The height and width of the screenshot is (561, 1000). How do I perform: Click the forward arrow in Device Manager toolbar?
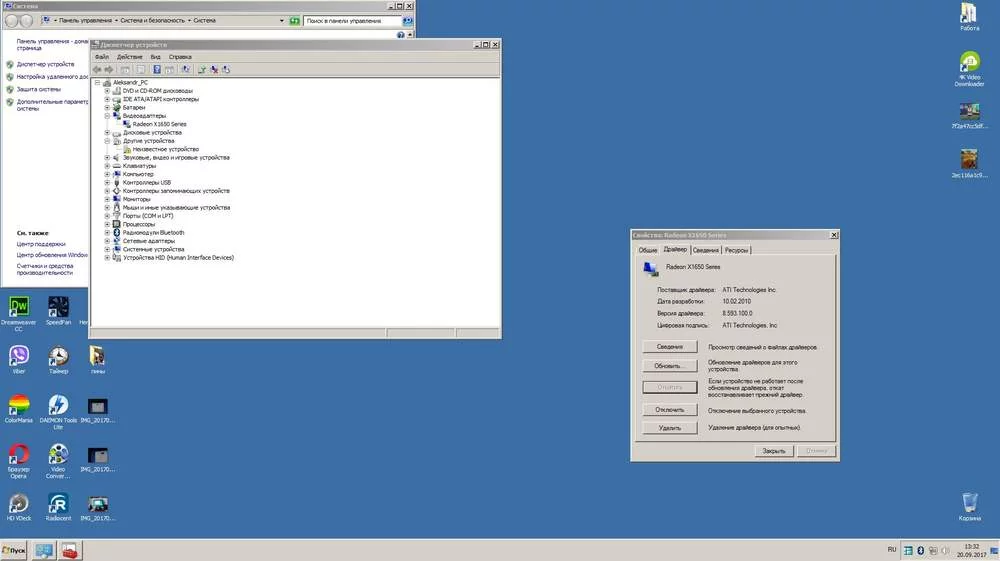109,69
